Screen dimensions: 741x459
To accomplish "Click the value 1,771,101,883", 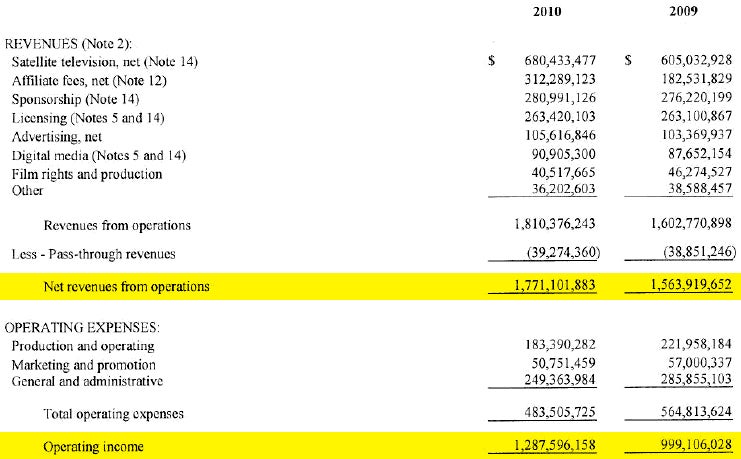I will point(555,286).
